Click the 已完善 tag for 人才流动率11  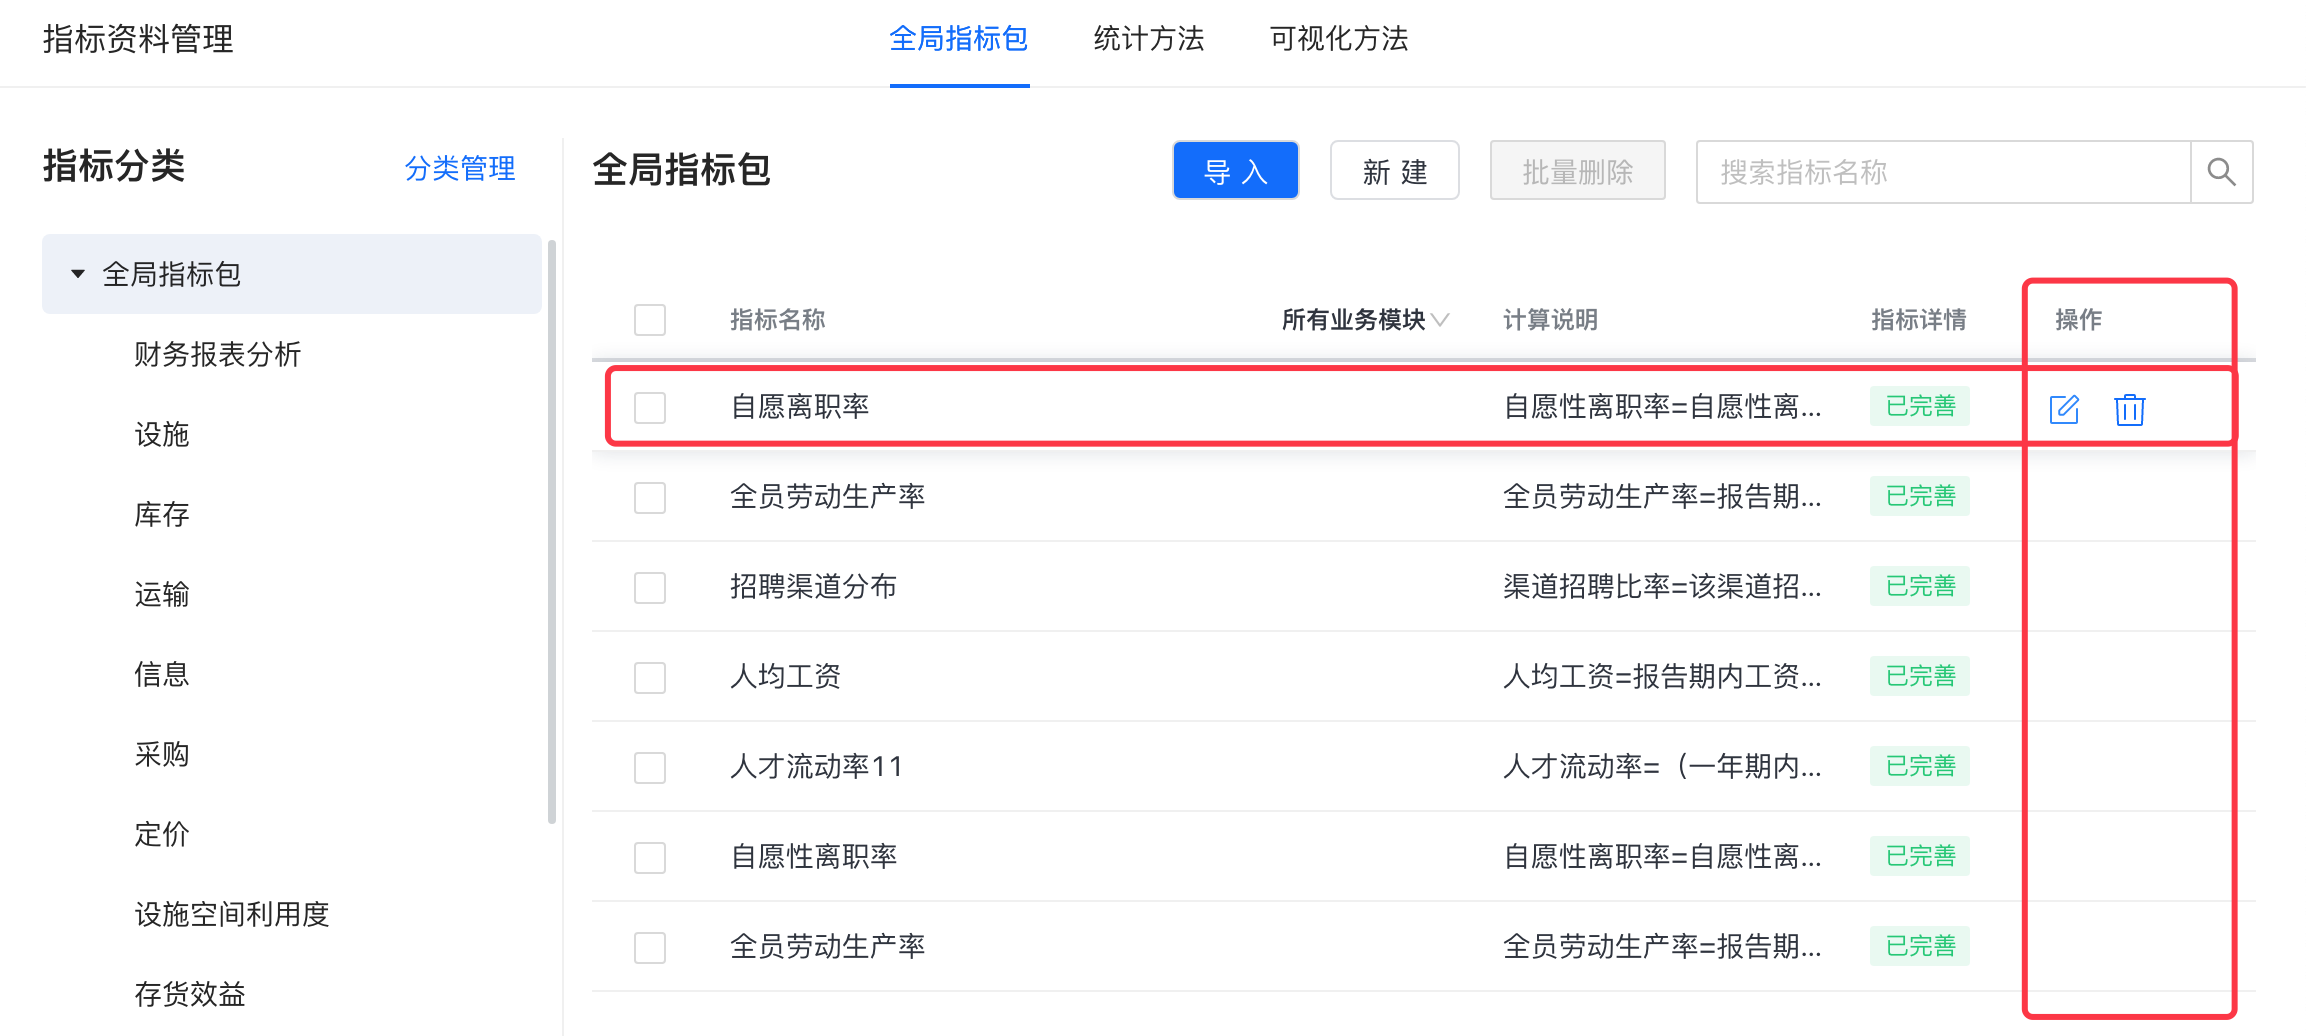tap(1920, 766)
